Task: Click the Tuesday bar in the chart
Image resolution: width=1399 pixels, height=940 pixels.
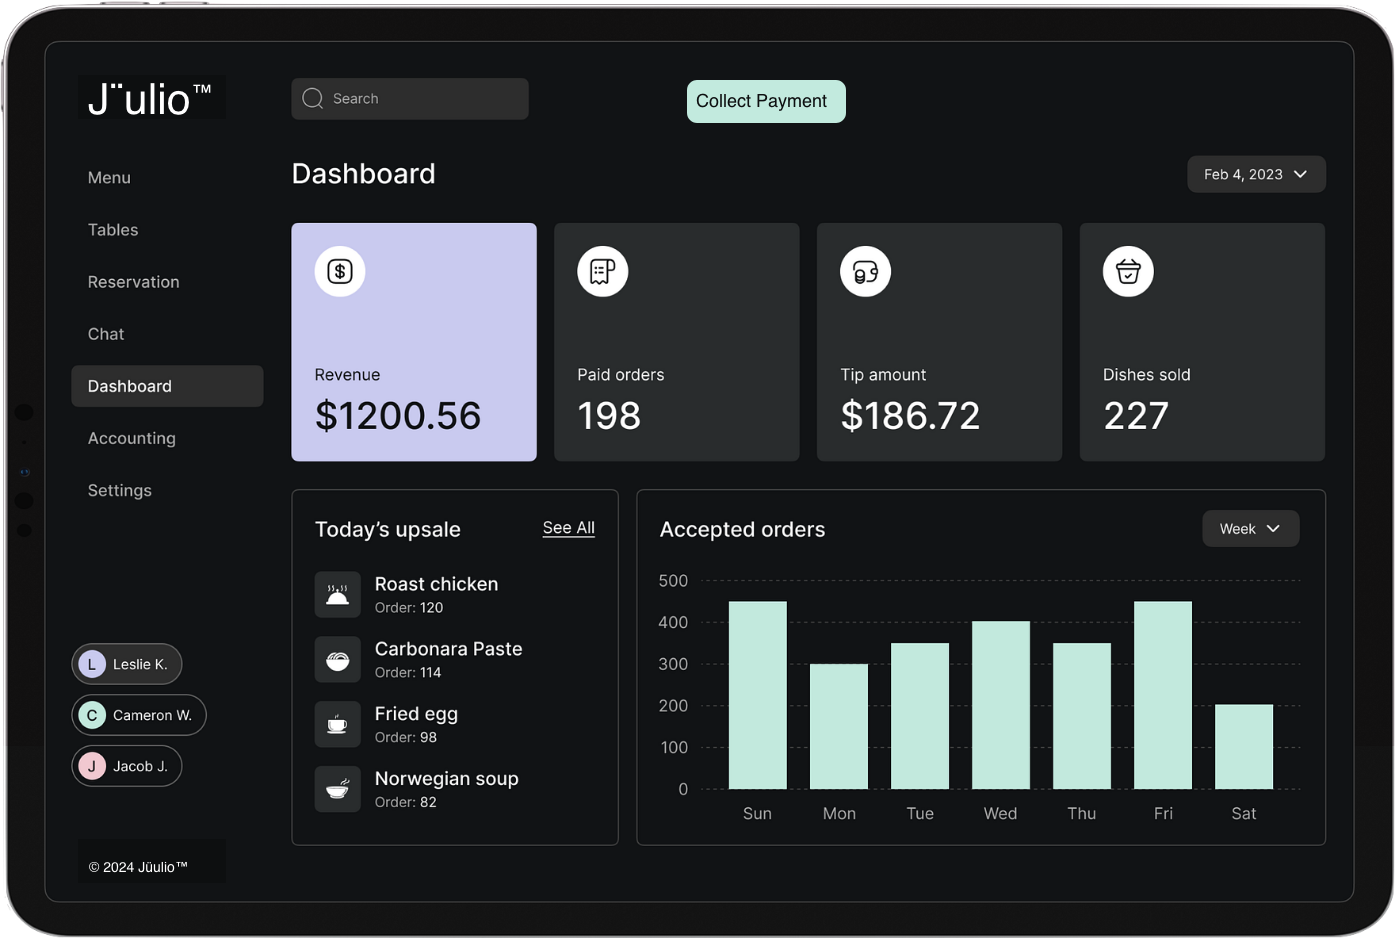Action: click(x=920, y=716)
